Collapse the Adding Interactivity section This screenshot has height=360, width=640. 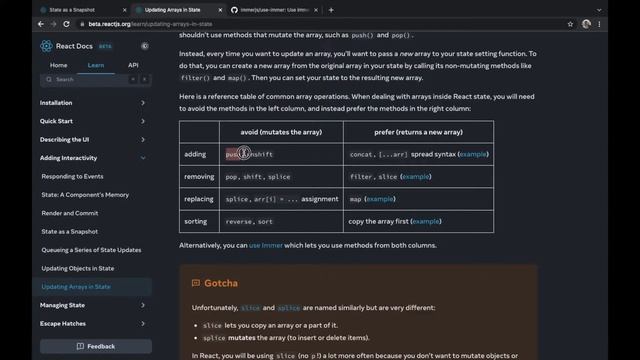click(93, 158)
